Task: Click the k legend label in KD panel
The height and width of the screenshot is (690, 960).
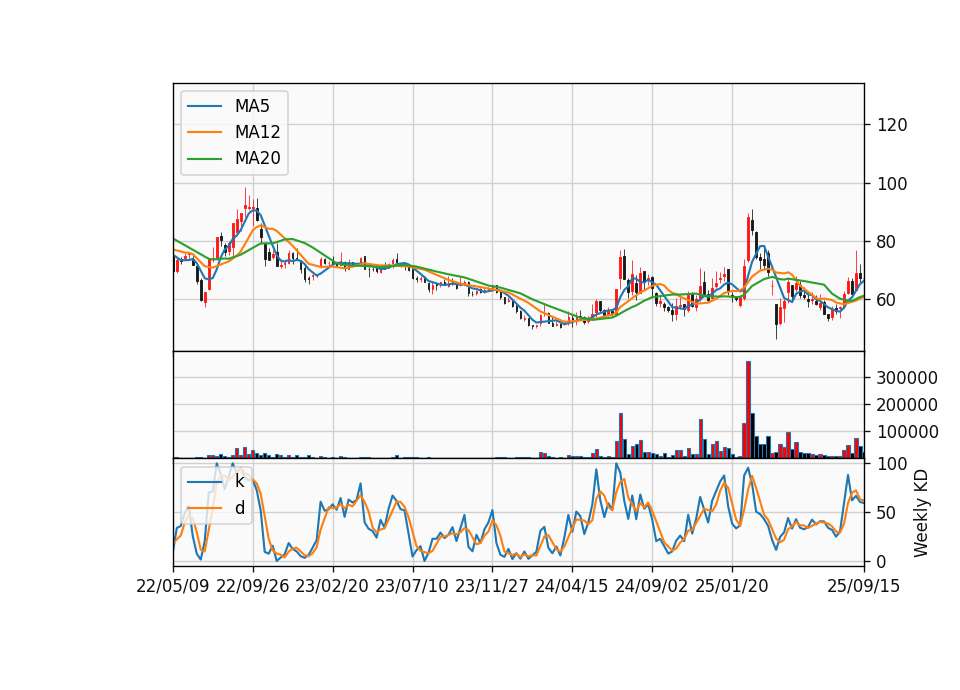Action: tap(239, 482)
